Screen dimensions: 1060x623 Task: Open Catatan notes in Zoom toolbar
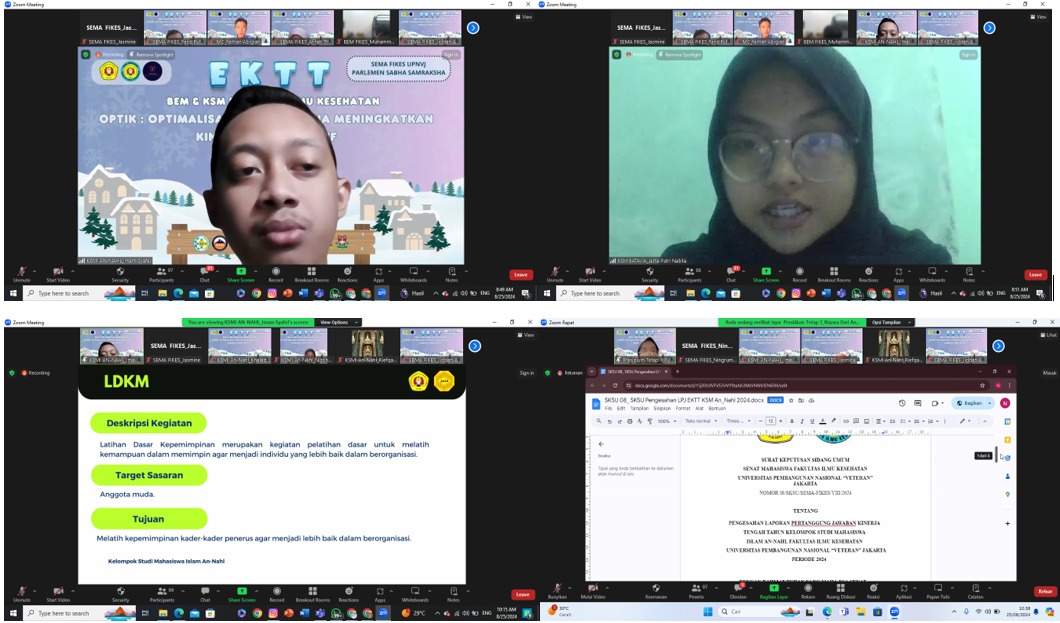[976, 589]
